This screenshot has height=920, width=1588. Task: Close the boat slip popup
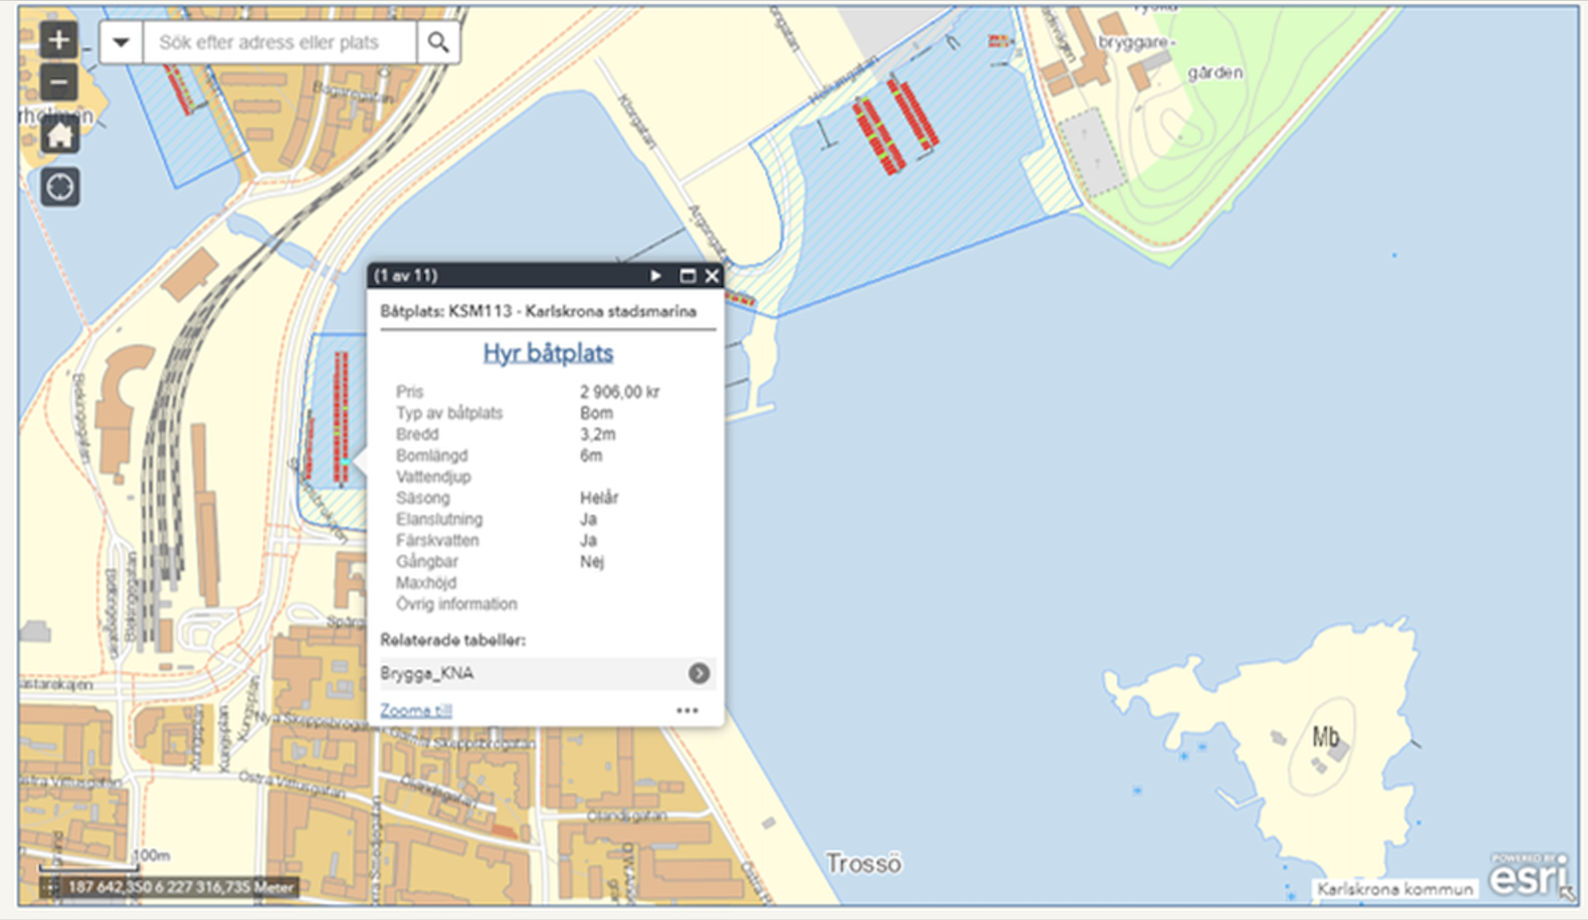coord(712,276)
